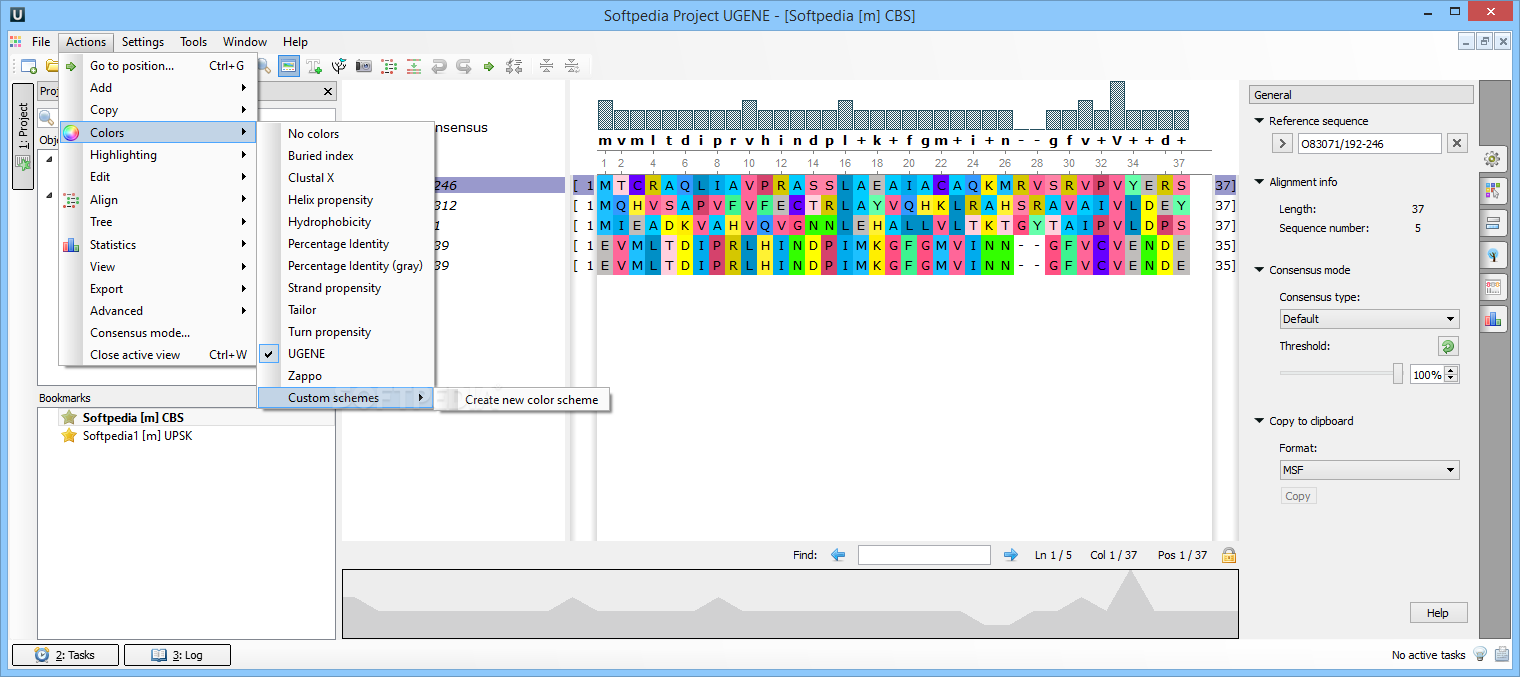Click the Find next blue arrow
This screenshot has width=1520, height=677.
1011,555
